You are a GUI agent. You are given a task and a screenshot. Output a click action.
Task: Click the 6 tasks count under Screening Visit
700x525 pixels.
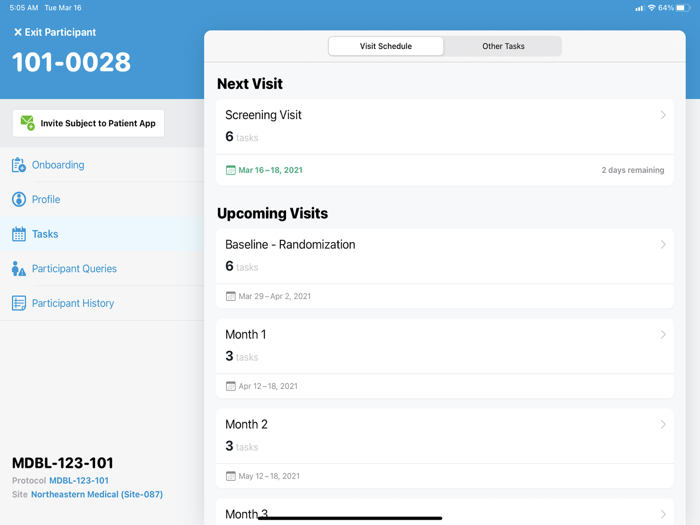(242, 136)
